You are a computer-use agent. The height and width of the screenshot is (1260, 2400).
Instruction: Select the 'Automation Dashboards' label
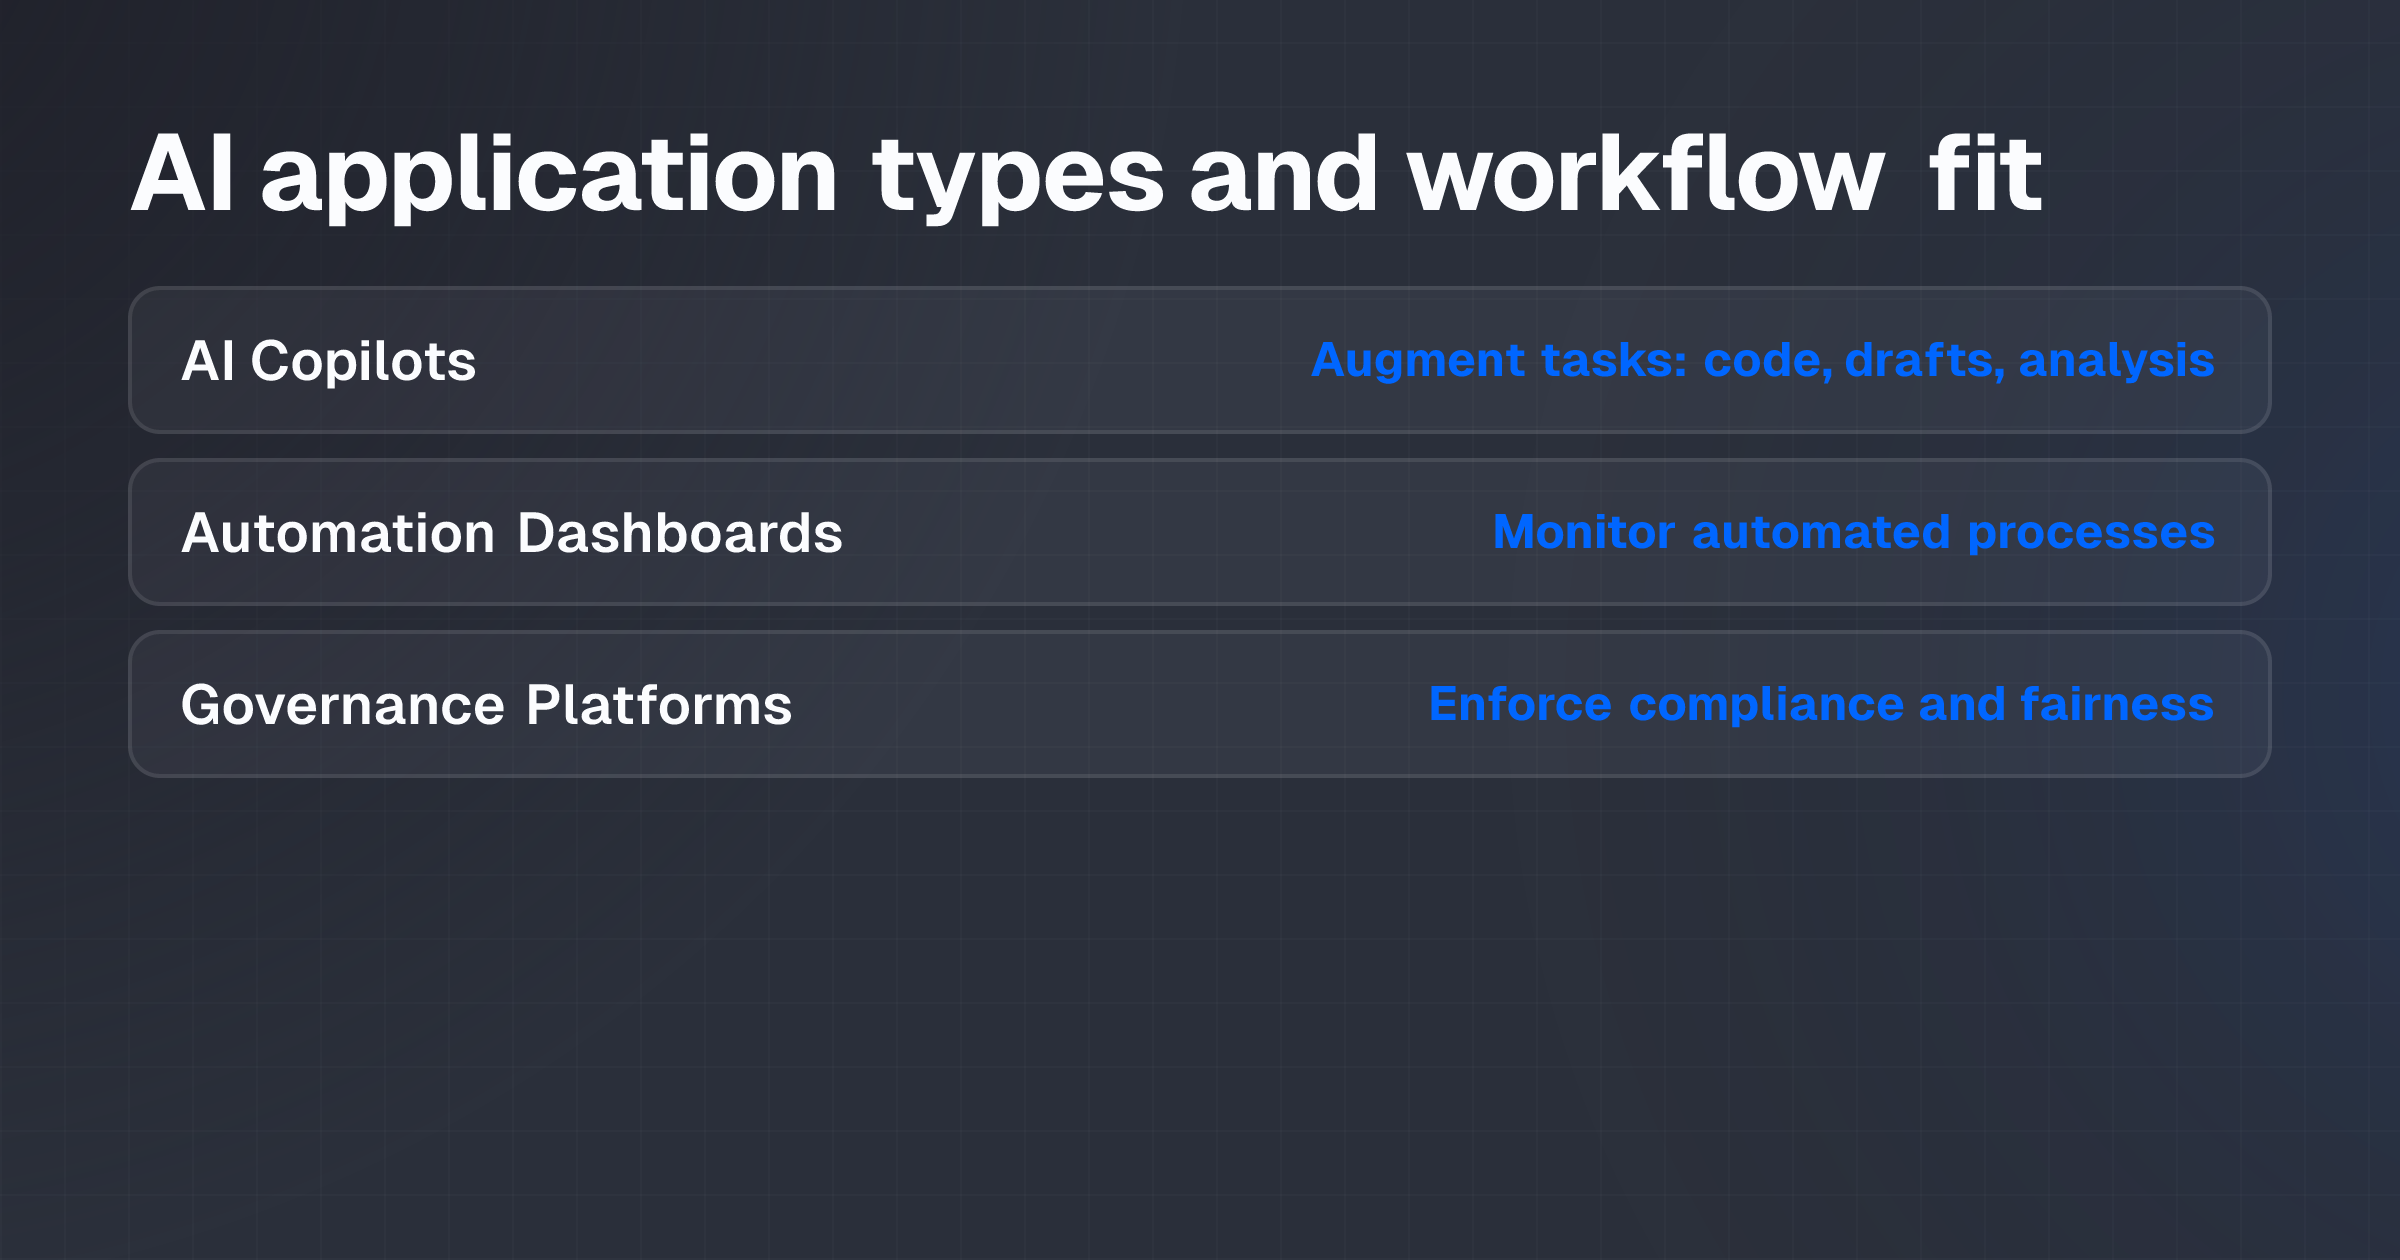512,533
